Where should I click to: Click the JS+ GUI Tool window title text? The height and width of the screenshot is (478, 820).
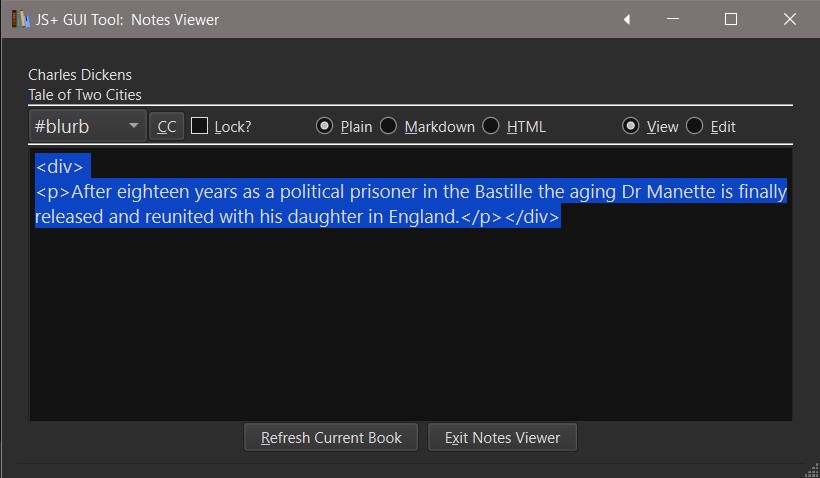click(129, 19)
